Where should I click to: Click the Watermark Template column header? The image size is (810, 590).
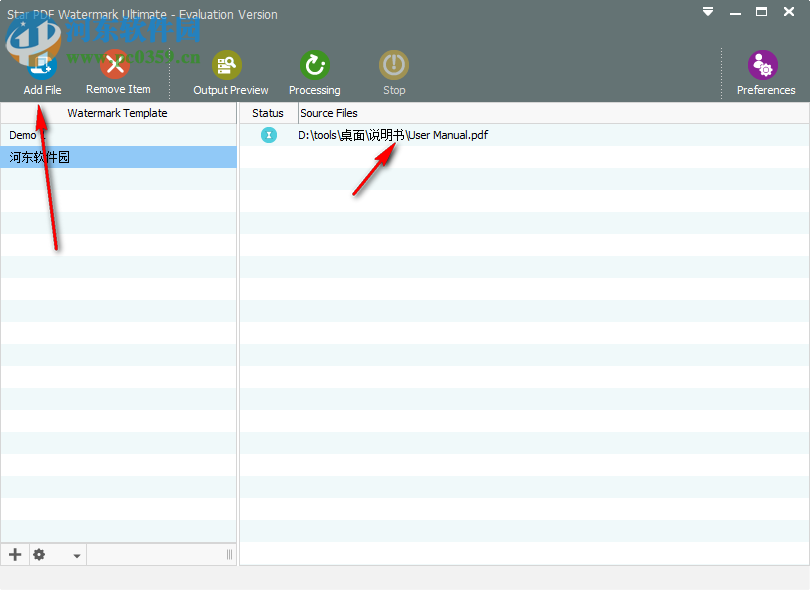click(118, 113)
